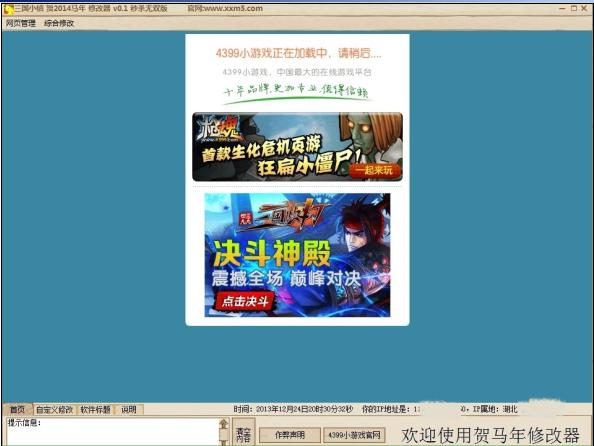
Task: Click the 作弊声明 button
Action: (290, 435)
